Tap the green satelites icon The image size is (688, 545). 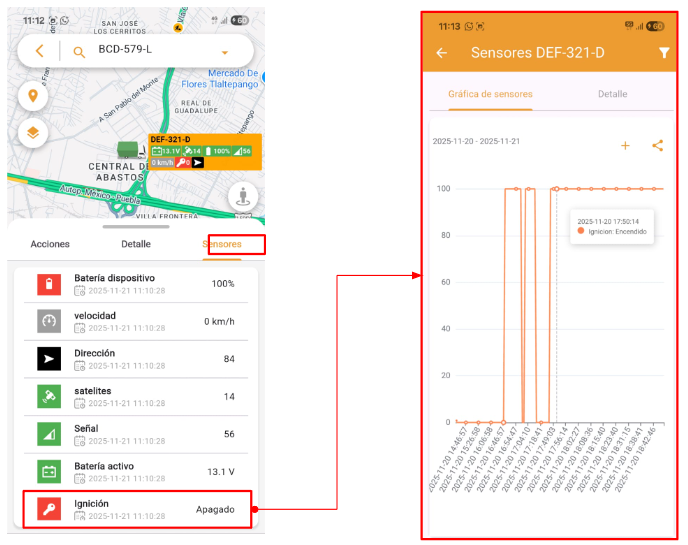pos(49,396)
